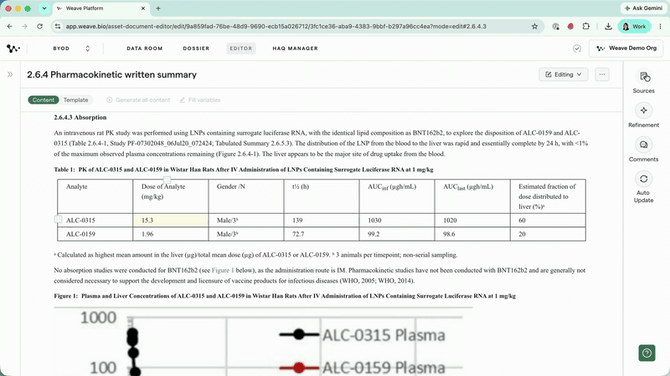The height and width of the screenshot is (376, 670).
Task: Go to the Data Room tab
Action: pos(144,48)
